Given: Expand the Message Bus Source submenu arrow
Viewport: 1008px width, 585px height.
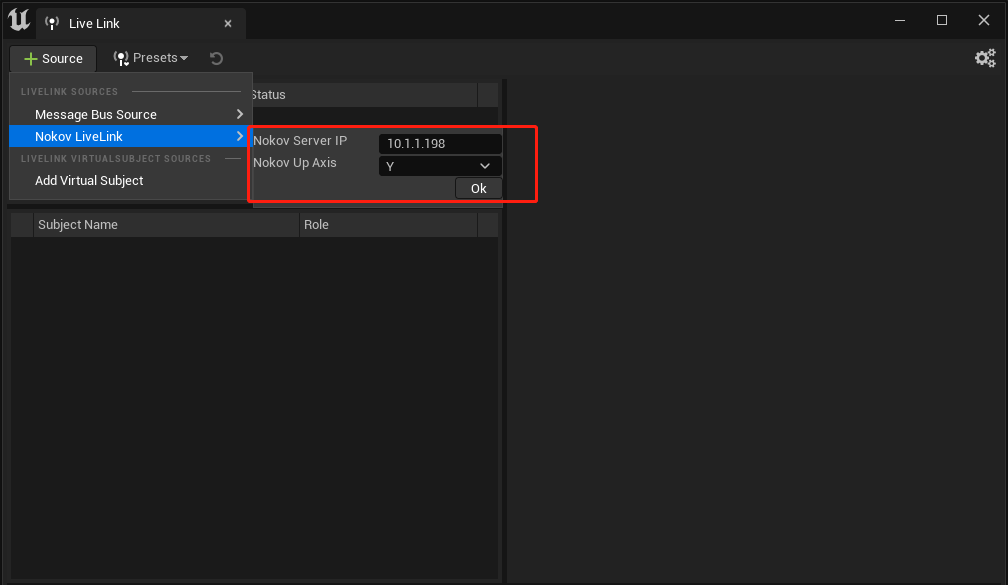Looking at the screenshot, I should [240, 114].
